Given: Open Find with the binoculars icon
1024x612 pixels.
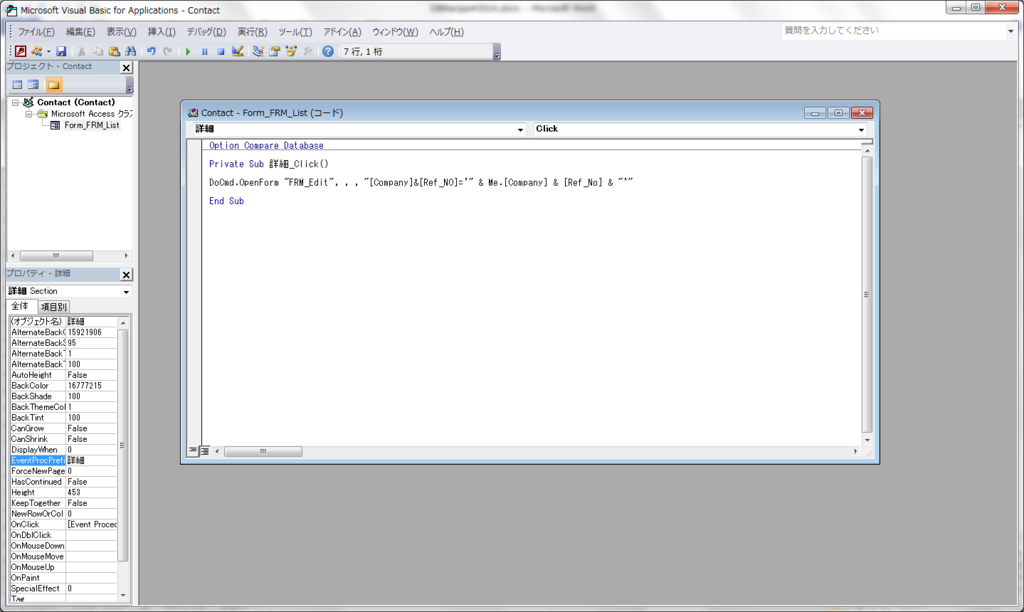Looking at the screenshot, I should click(x=131, y=51).
